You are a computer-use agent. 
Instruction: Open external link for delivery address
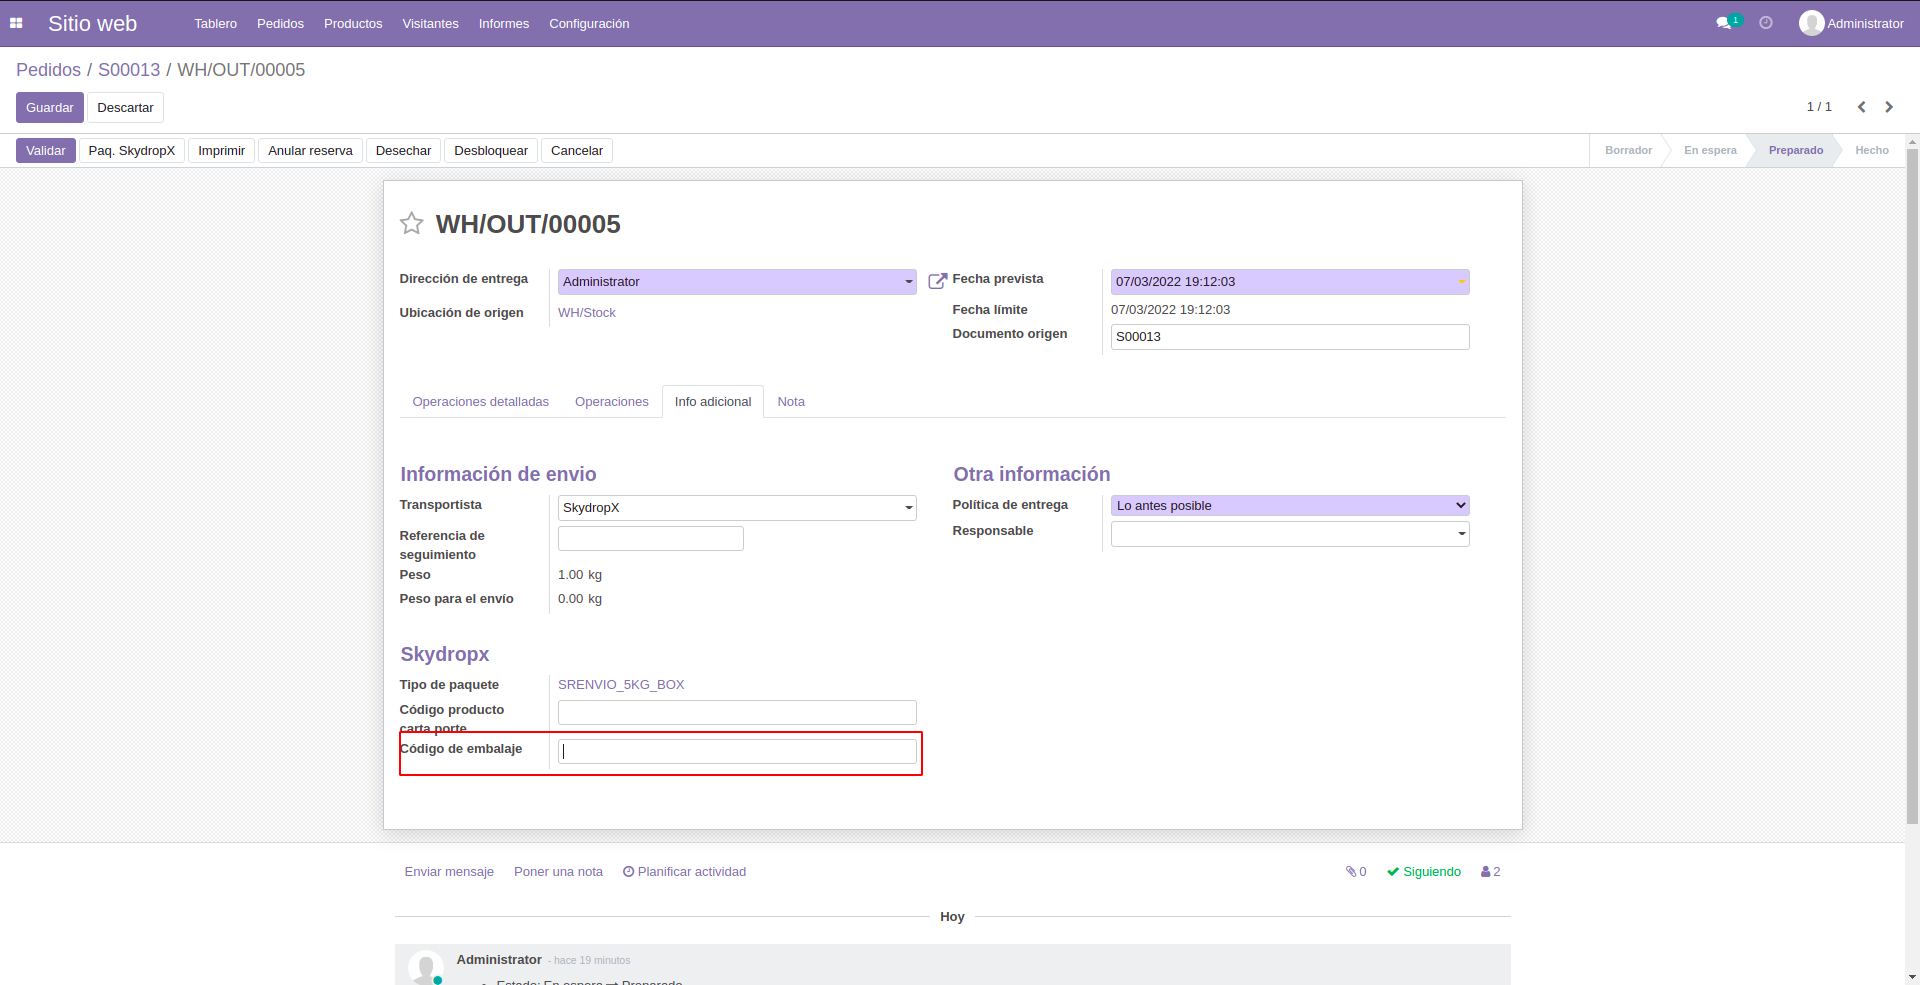pos(937,281)
